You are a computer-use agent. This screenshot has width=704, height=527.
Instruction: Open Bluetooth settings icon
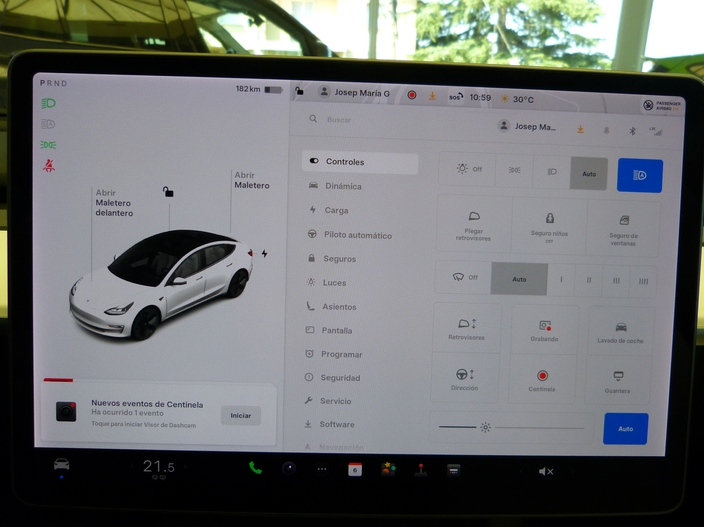(x=632, y=131)
